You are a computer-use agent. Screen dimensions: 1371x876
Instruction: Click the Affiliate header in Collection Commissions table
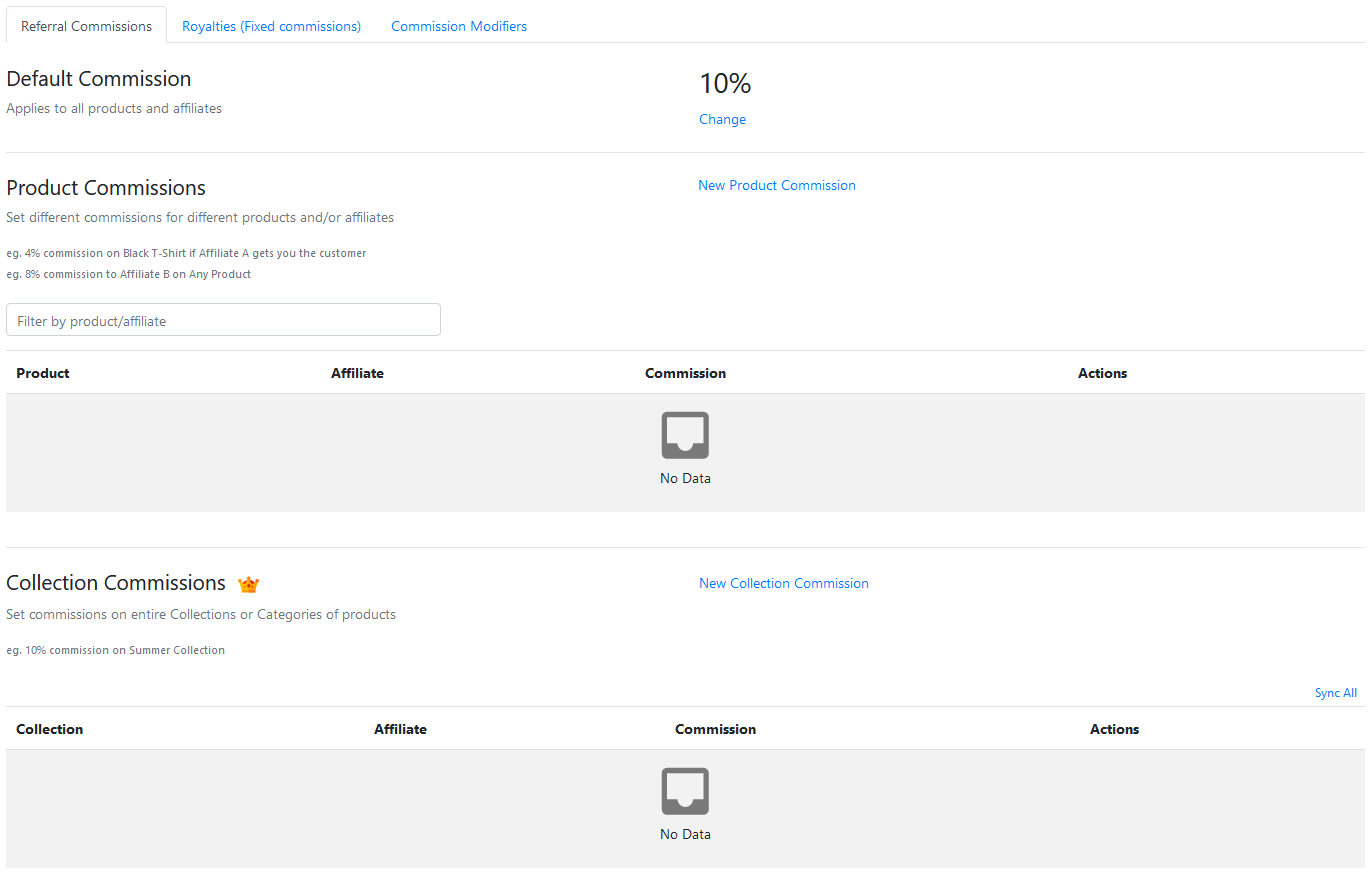tap(400, 729)
